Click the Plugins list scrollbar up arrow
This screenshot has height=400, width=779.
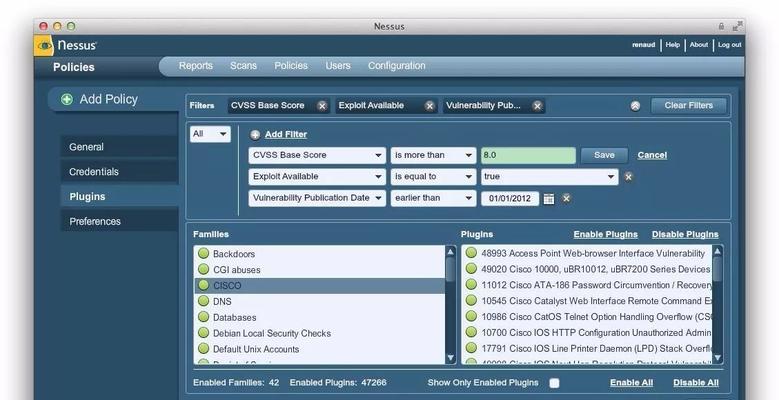coord(717,251)
